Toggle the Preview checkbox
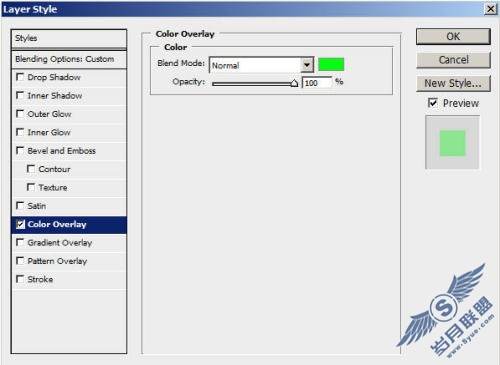 click(x=433, y=103)
